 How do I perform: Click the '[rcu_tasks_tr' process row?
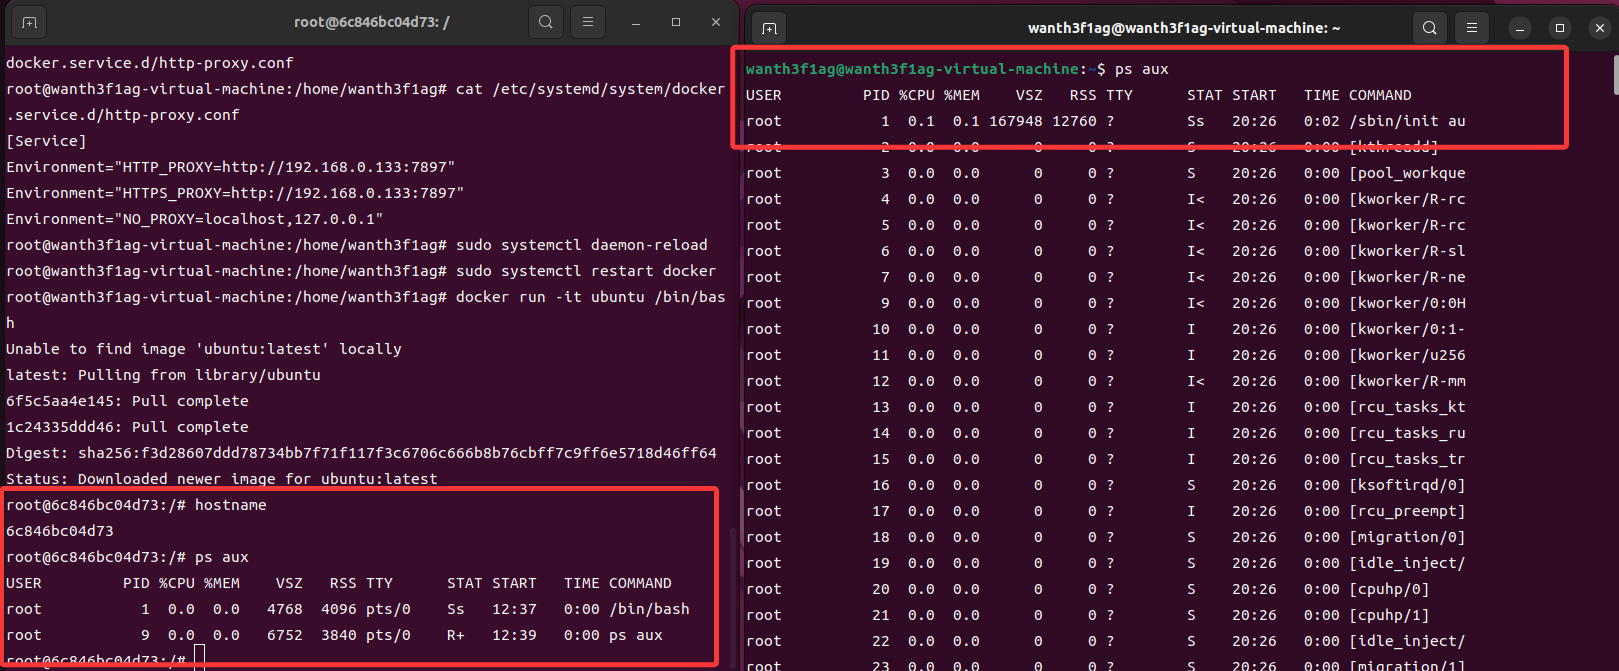[x=1106, y=459]
